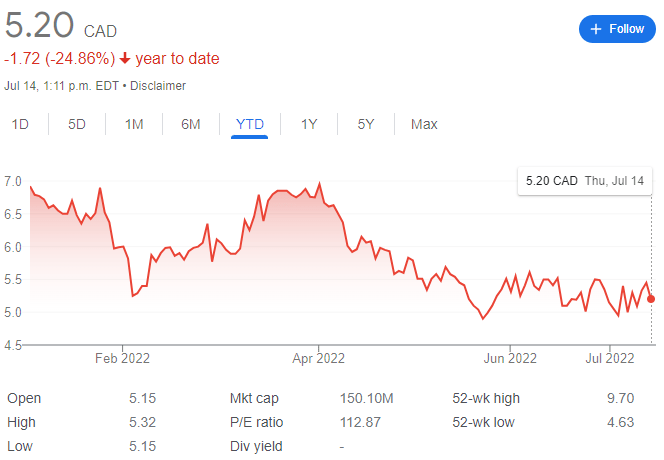Click the blue Follow button

pos(617,29)
